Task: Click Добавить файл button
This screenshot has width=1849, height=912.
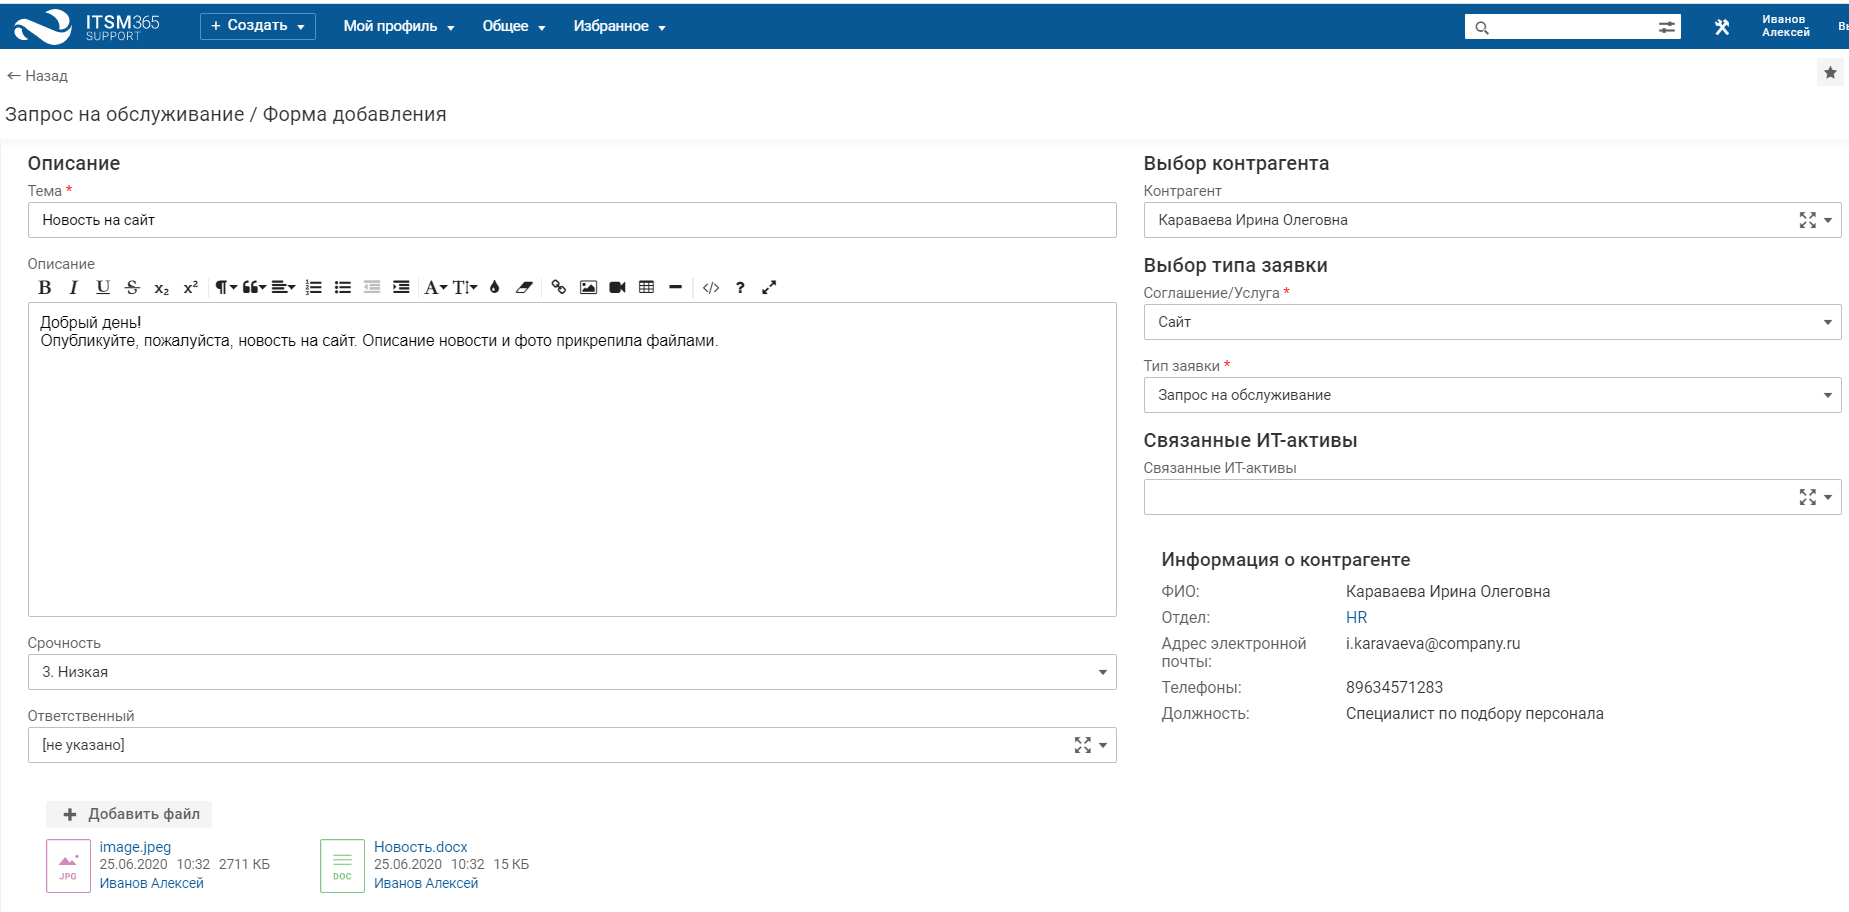Action: [x=129, y=814]
